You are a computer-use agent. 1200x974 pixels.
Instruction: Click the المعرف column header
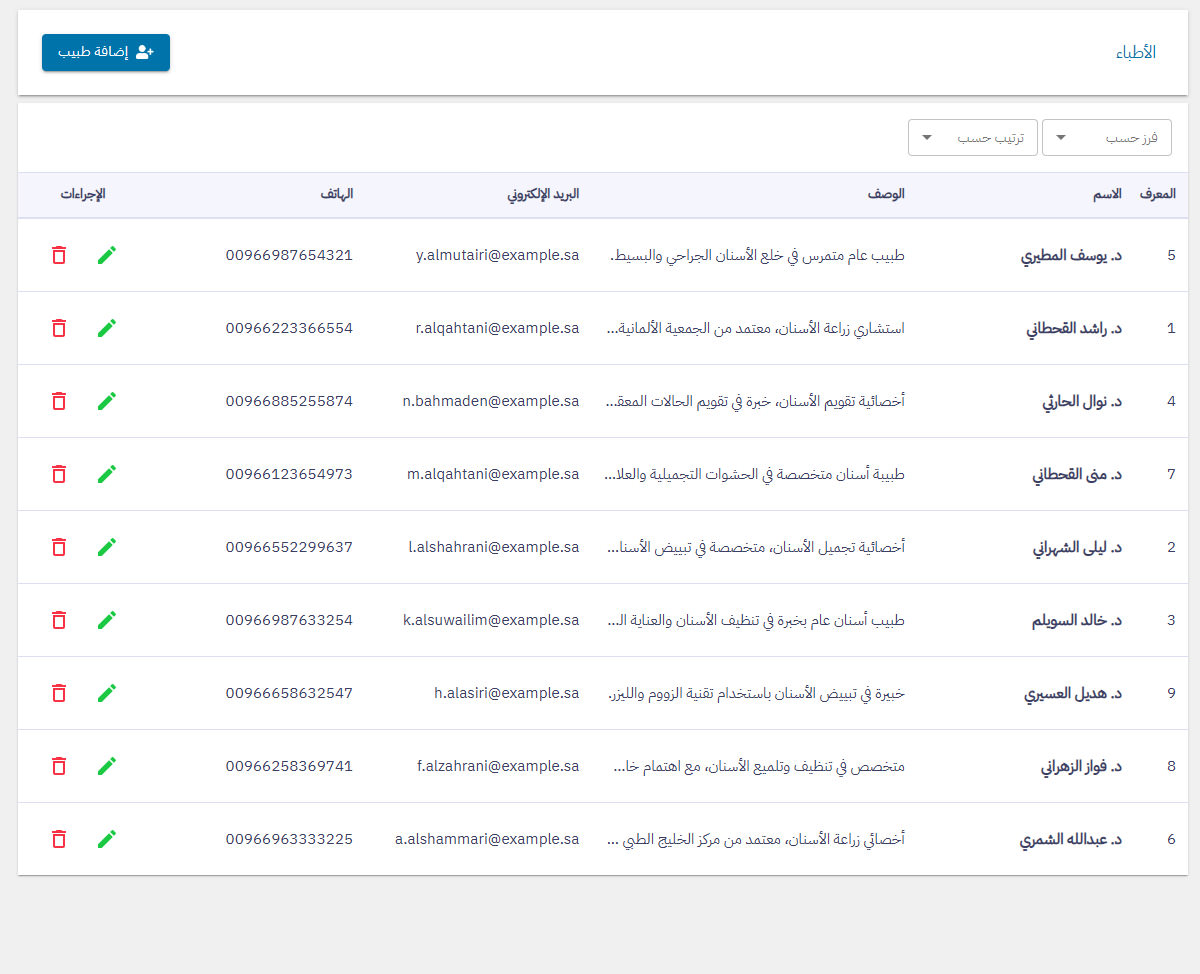[1157, 194]
